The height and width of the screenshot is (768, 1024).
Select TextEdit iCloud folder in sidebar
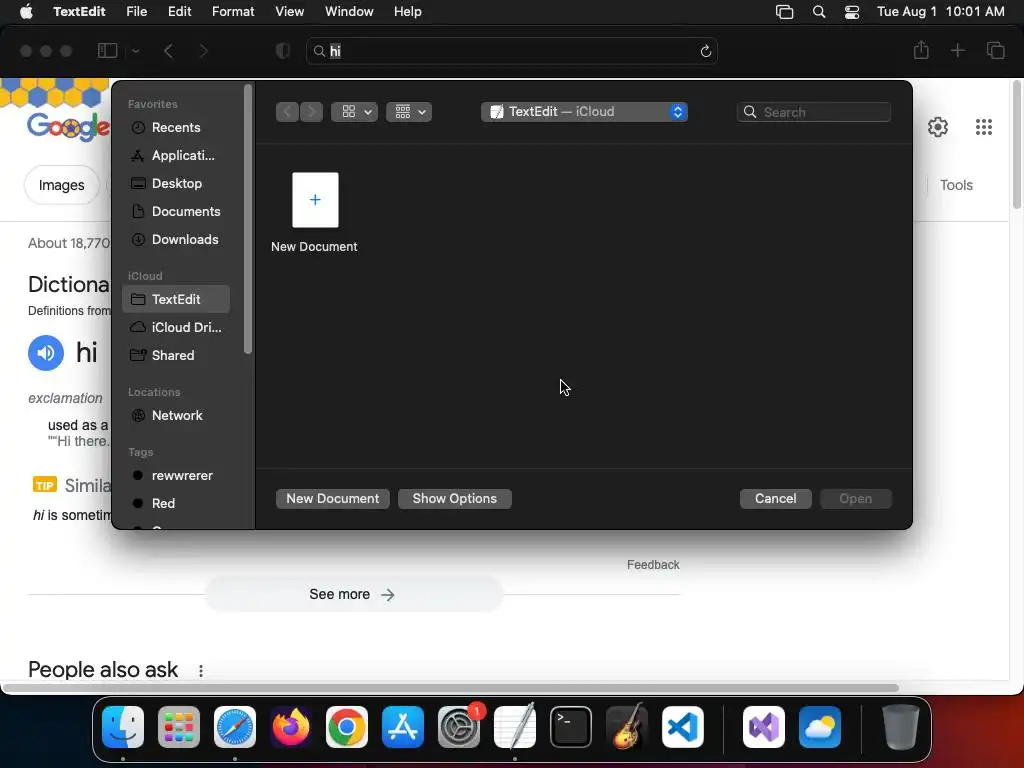176,299
